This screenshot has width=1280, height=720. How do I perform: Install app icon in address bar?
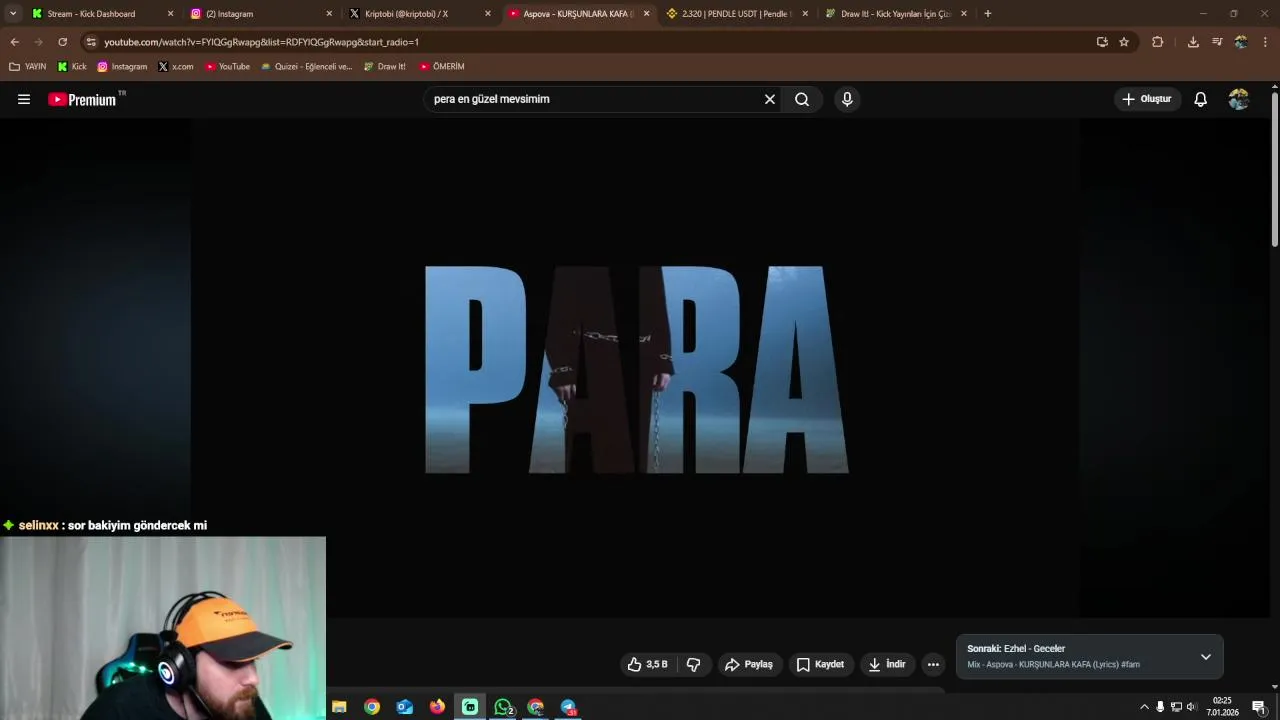tap(1102, 42)
